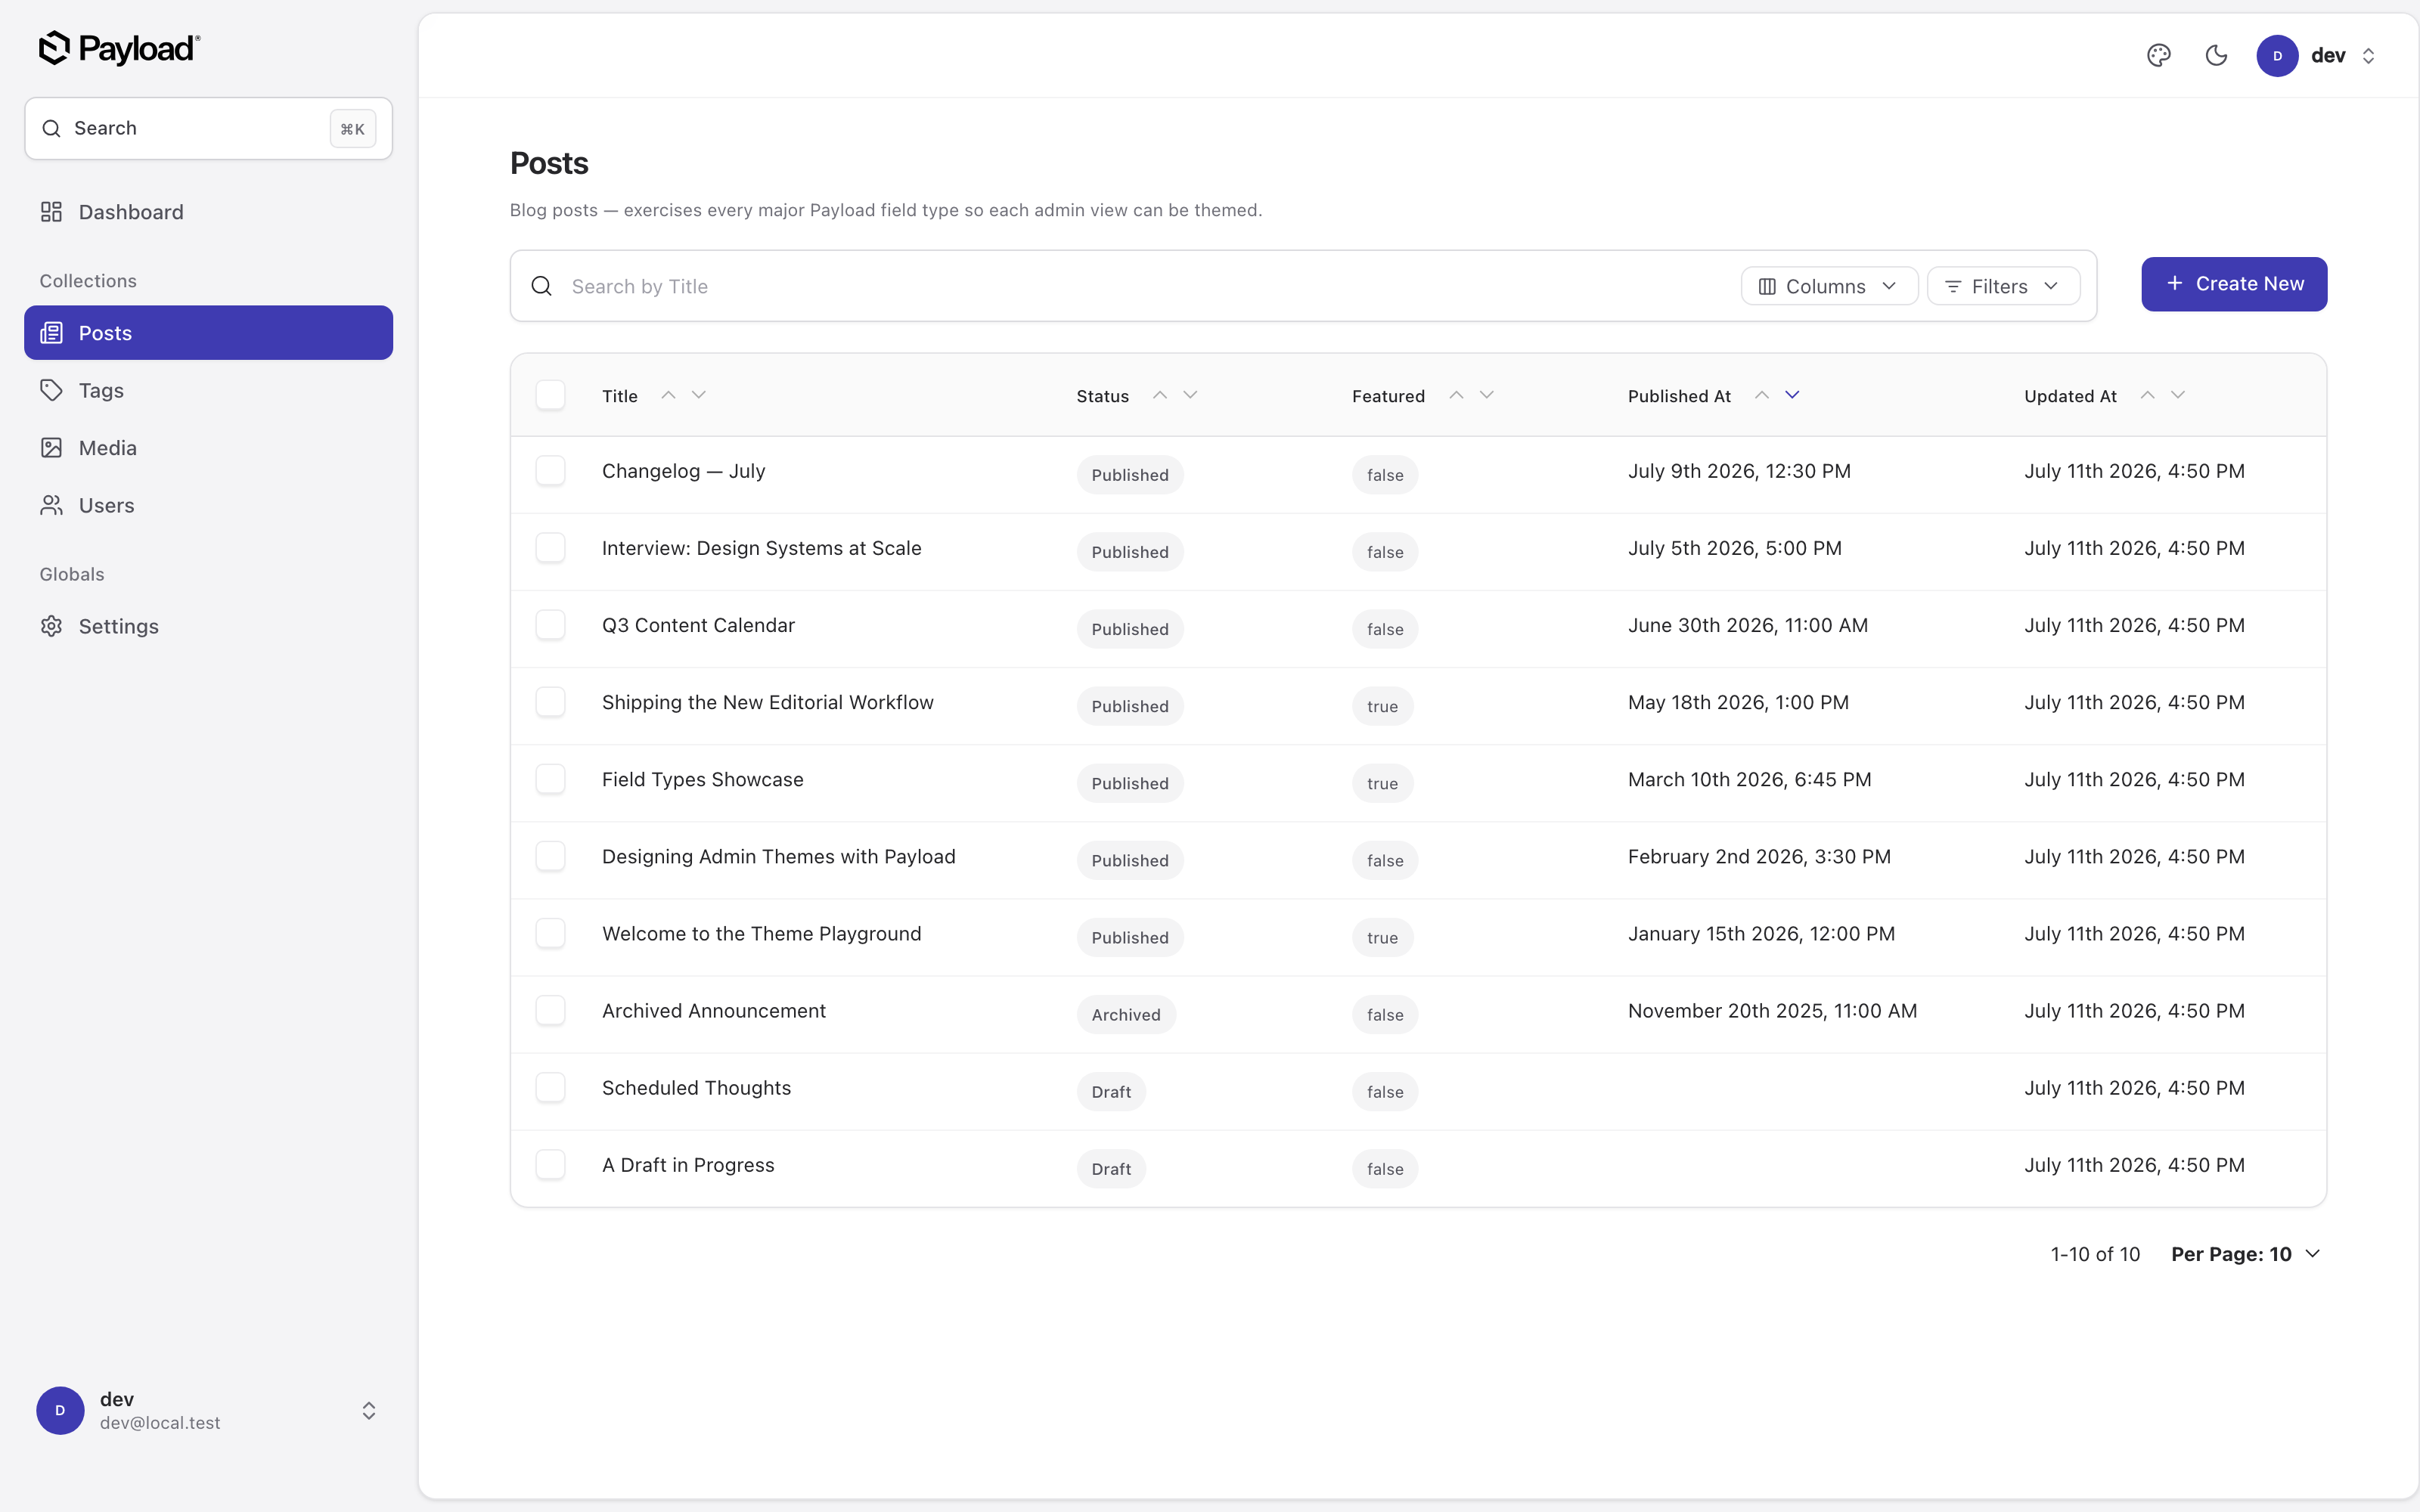
Task: Check the Archived Announcement row
Action: (550, 1010)
